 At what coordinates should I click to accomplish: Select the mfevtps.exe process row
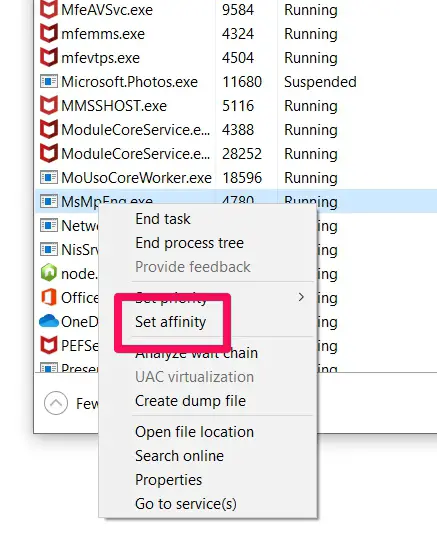(236, 58)
